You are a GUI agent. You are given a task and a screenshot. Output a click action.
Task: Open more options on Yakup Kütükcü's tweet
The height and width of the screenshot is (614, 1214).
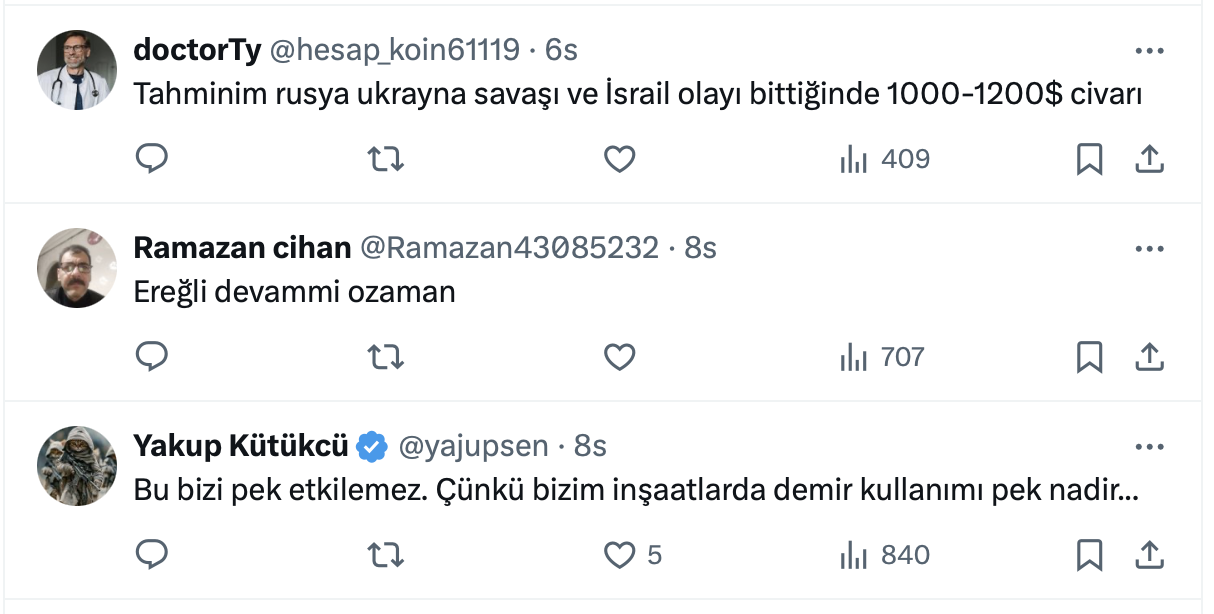tap(1149, 447)
